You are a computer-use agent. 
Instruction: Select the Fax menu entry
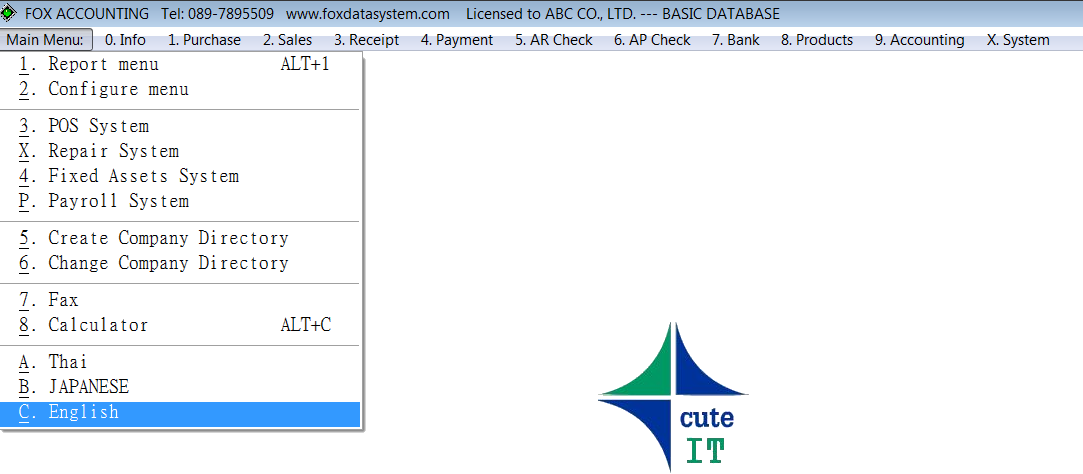180,301
